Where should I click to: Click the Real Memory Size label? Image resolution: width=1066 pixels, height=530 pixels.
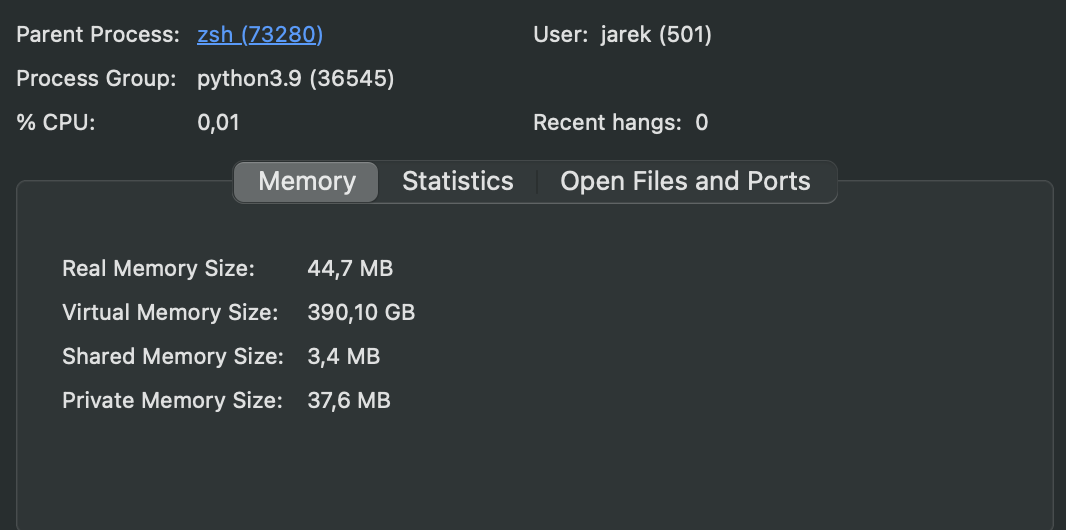pos(158,268)
